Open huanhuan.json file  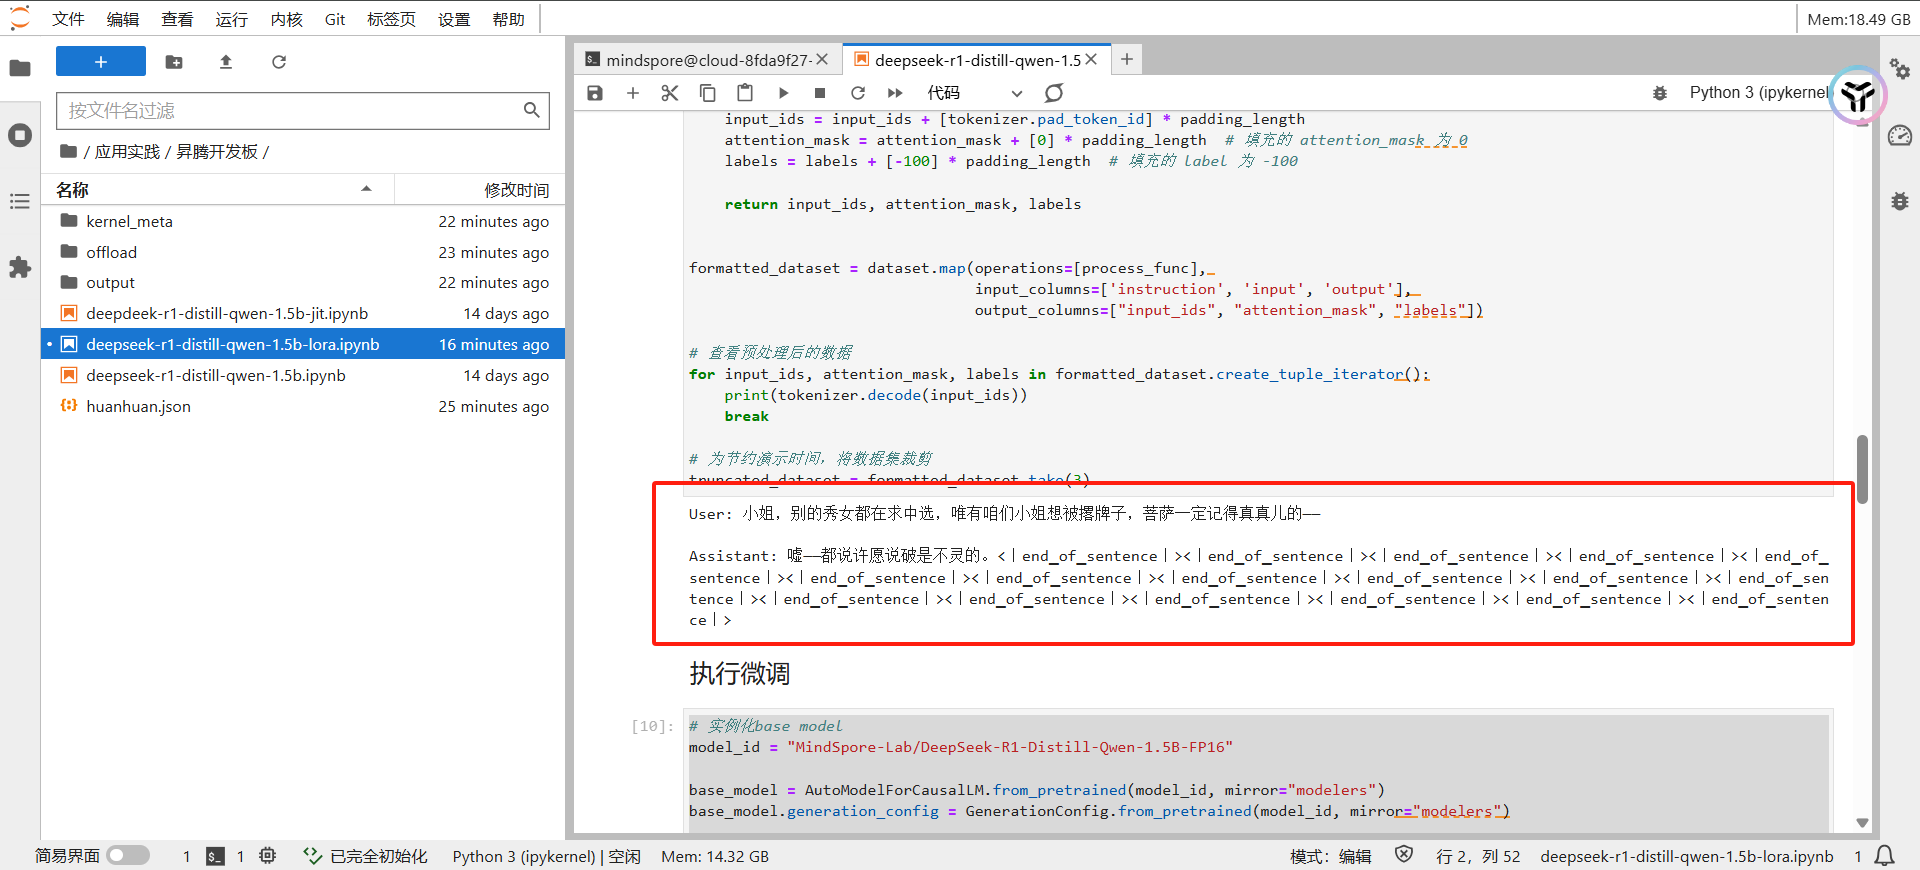(x=138, y=406)
